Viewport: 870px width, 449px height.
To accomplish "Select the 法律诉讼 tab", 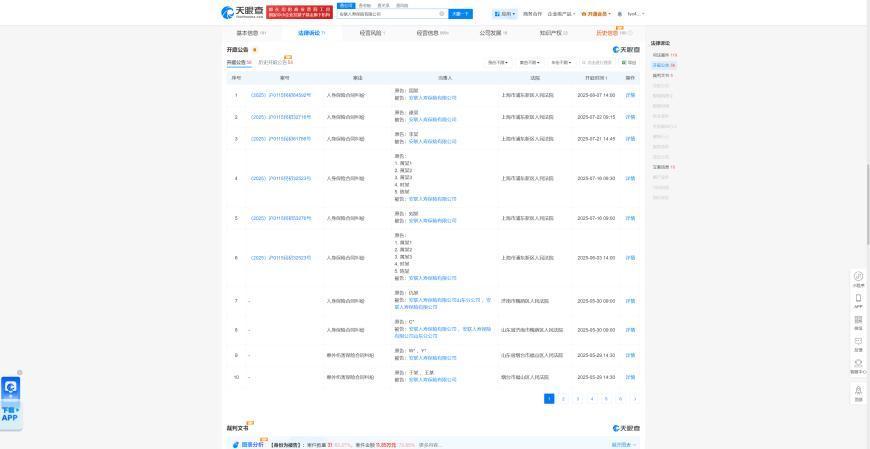I will tap(311, 33).
